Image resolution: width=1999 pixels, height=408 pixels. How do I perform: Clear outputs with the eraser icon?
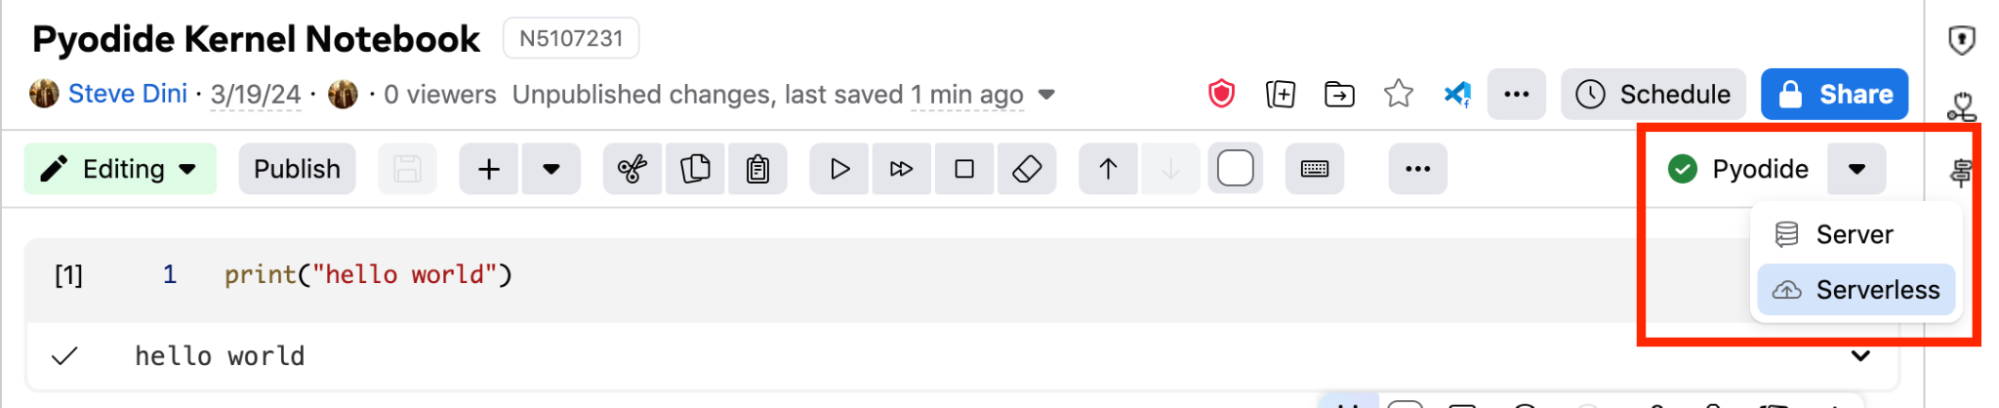pos(1027,169)
